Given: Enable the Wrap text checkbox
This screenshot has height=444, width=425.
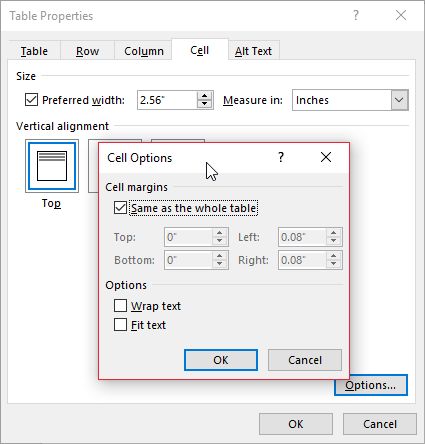Looking at the screenshot, I should pos(120,305).
